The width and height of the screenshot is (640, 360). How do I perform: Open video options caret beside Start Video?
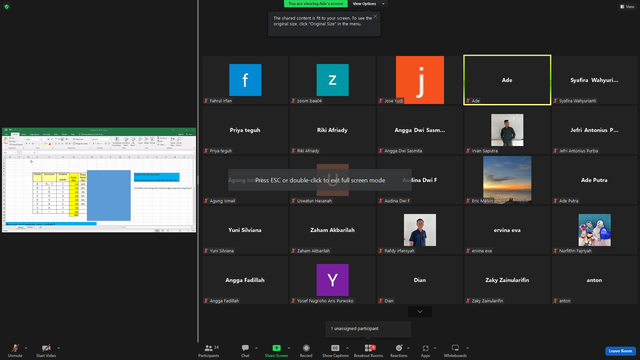(x=58, y=348)
